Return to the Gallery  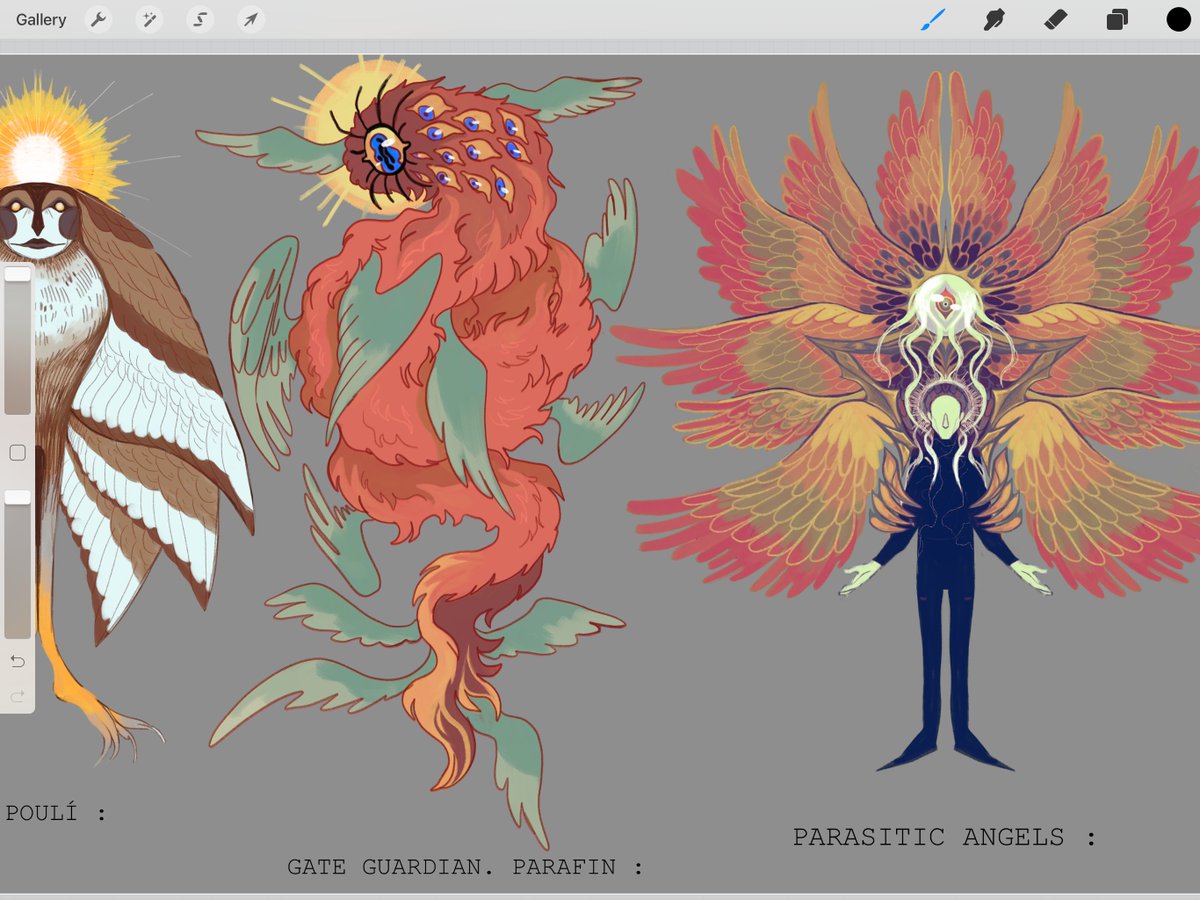pos(41,20)
